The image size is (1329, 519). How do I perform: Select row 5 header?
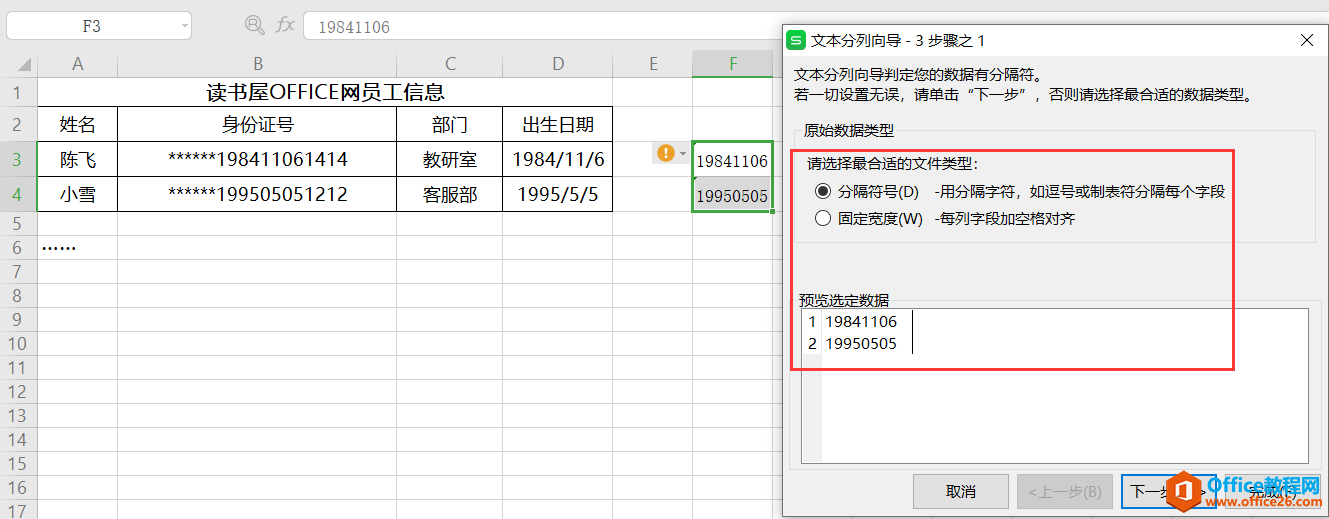tap(18, 223)
